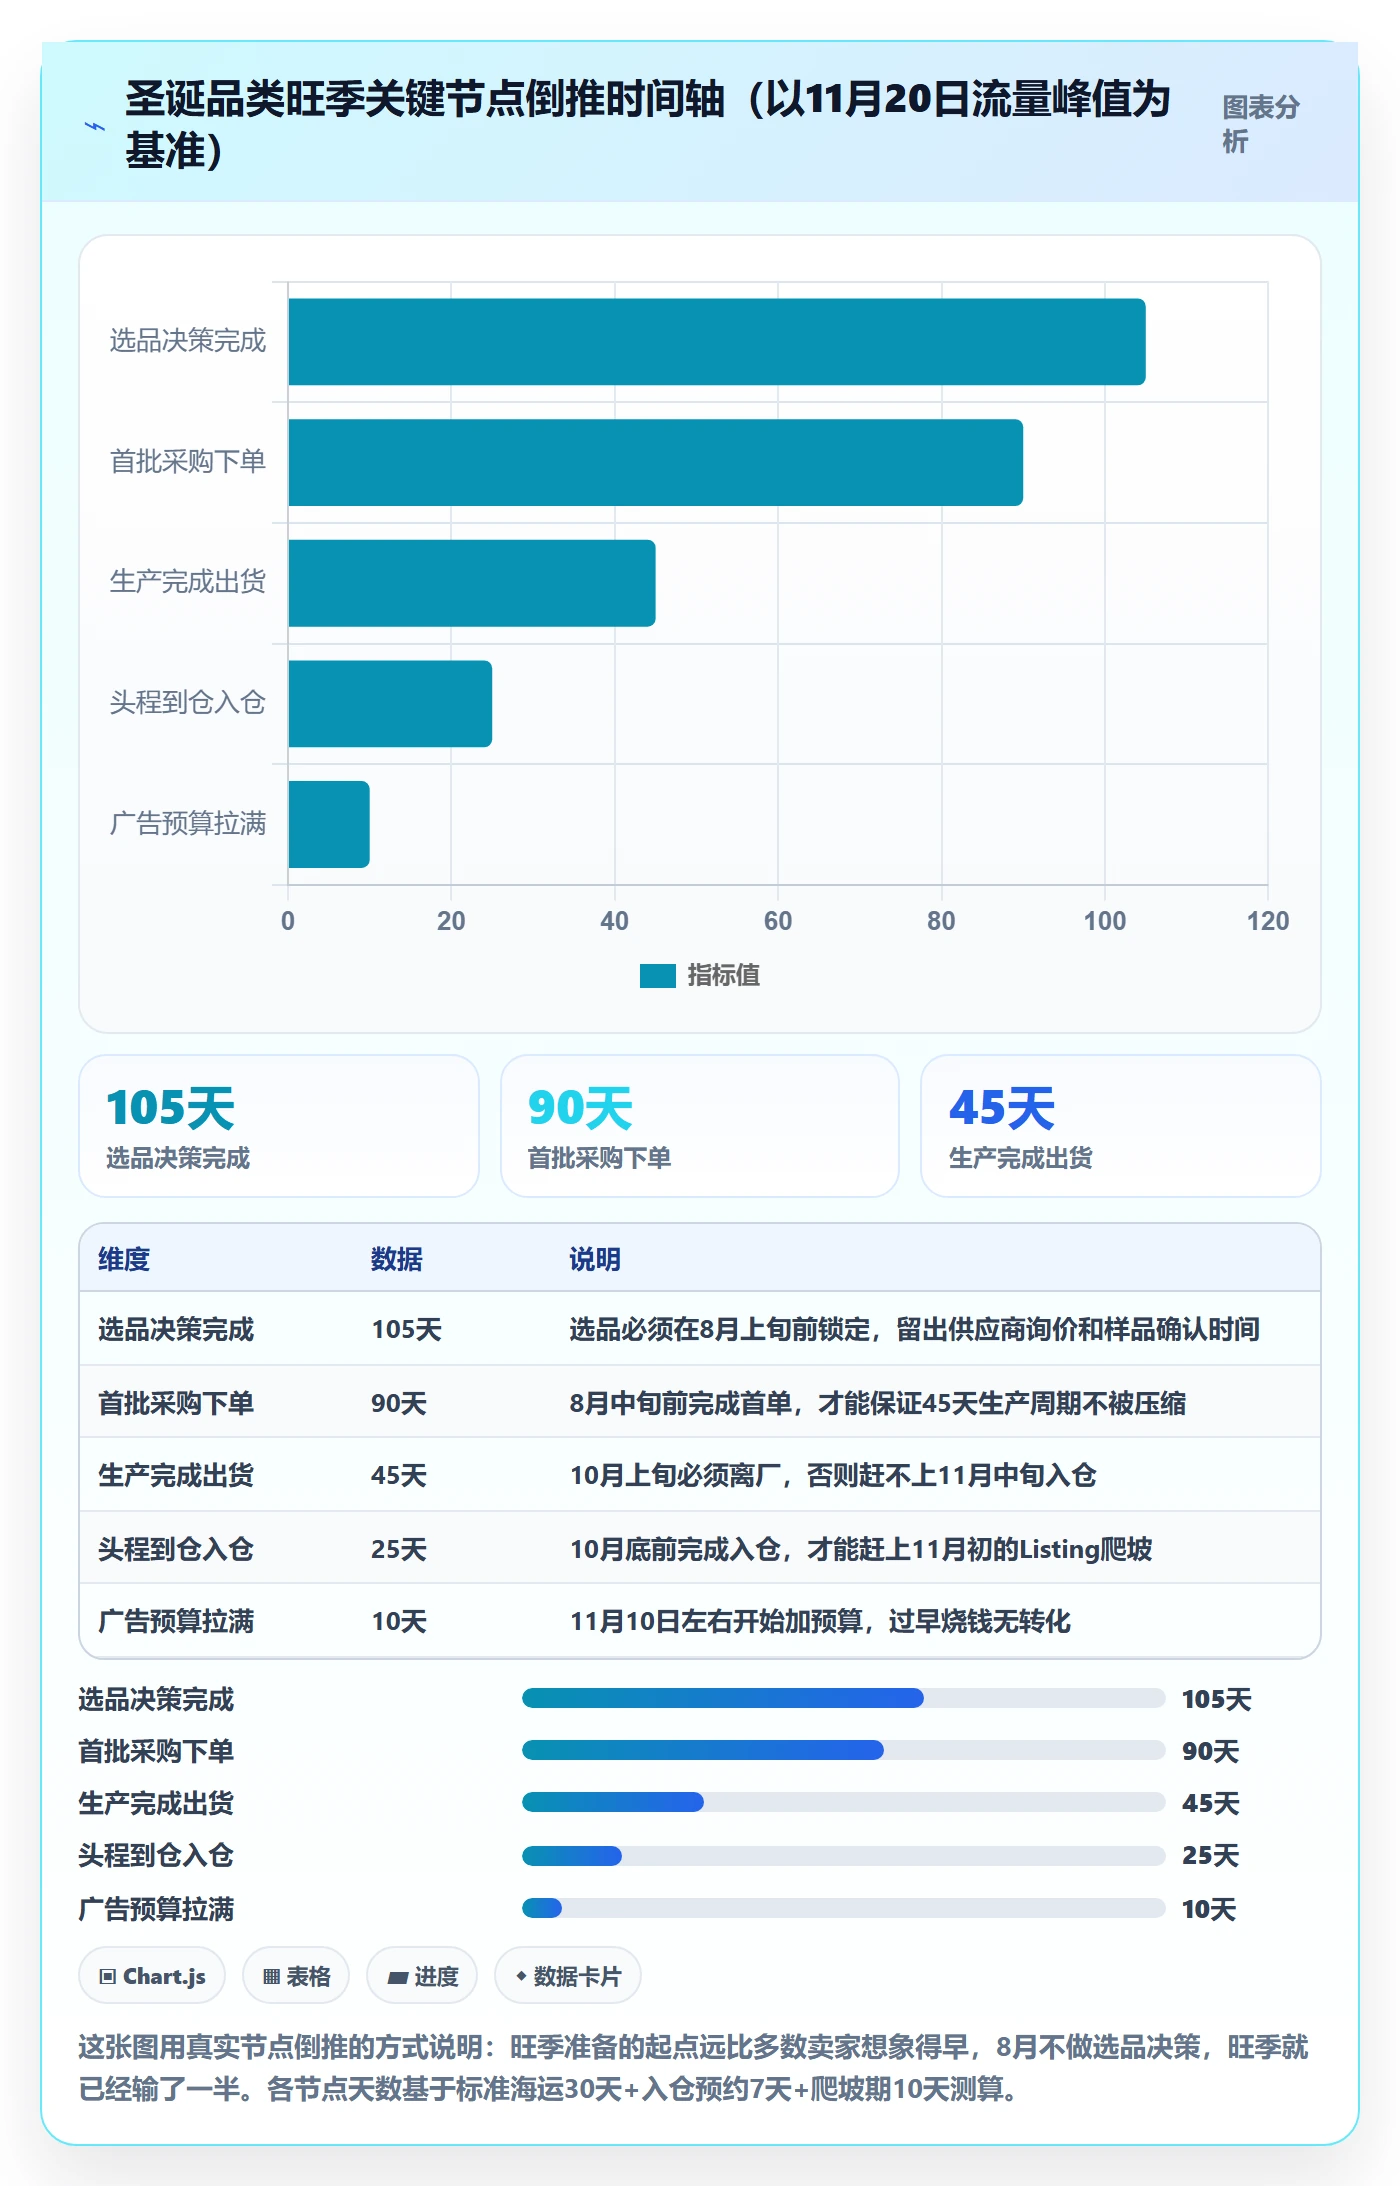Click description 10月底前完成入仓
The width and height of the screenshot is (1400, 2186).
coord(861,1549)
